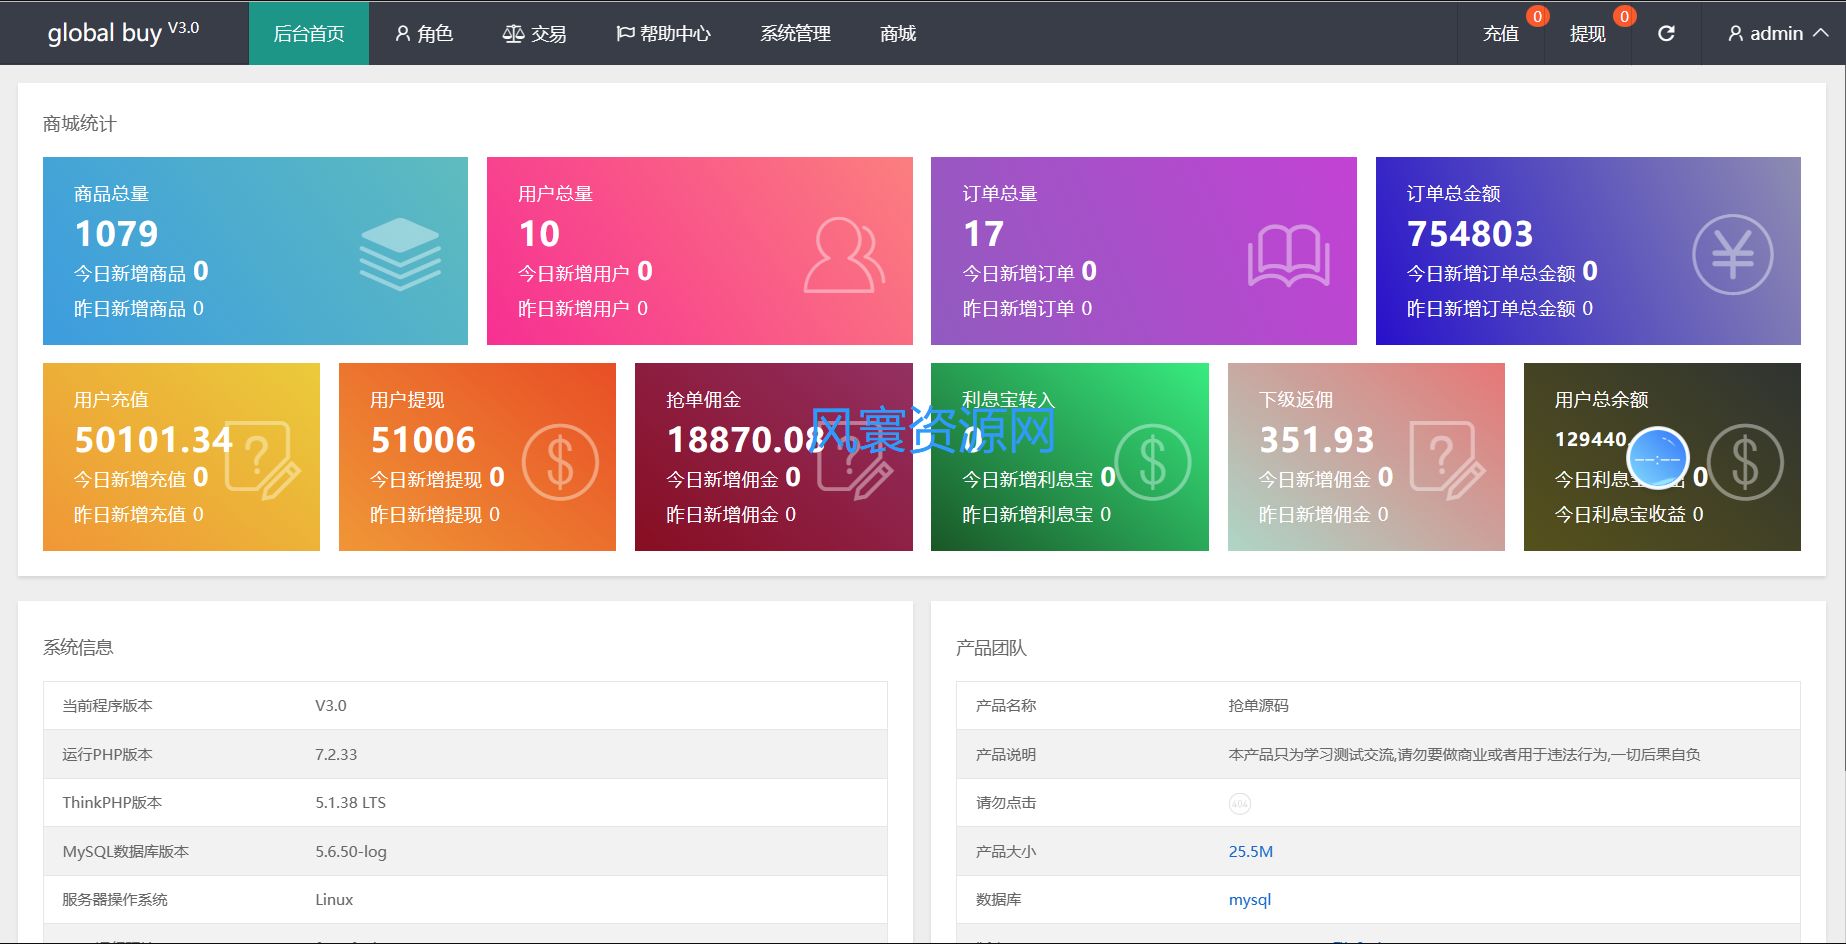Open the 系统管理 menu item

795,33
